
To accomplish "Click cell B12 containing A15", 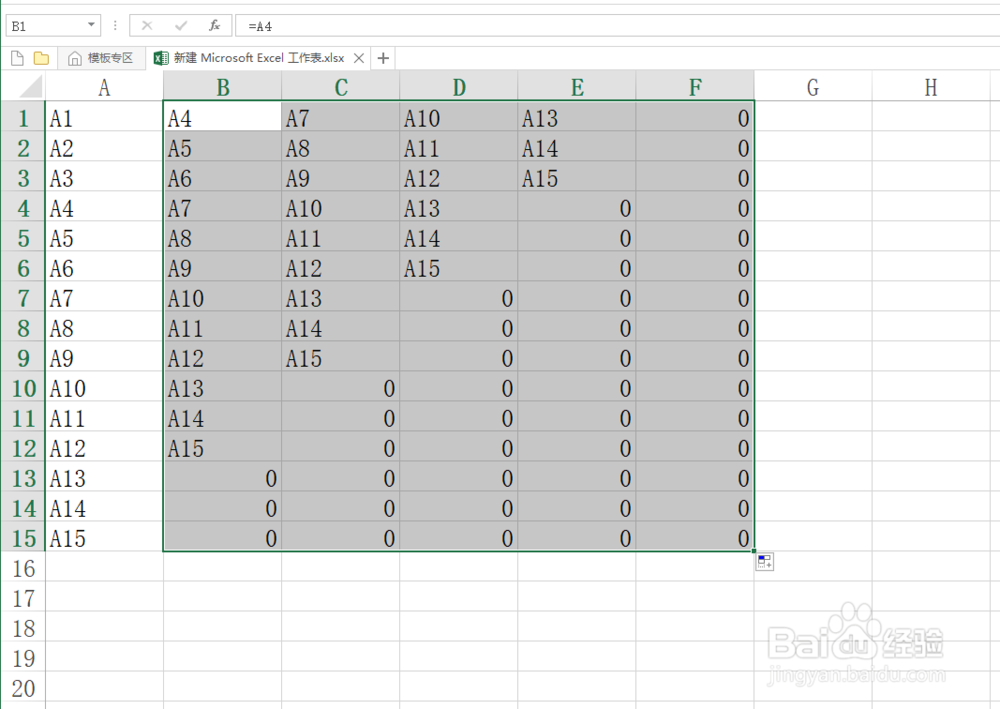I will [222, 447].
